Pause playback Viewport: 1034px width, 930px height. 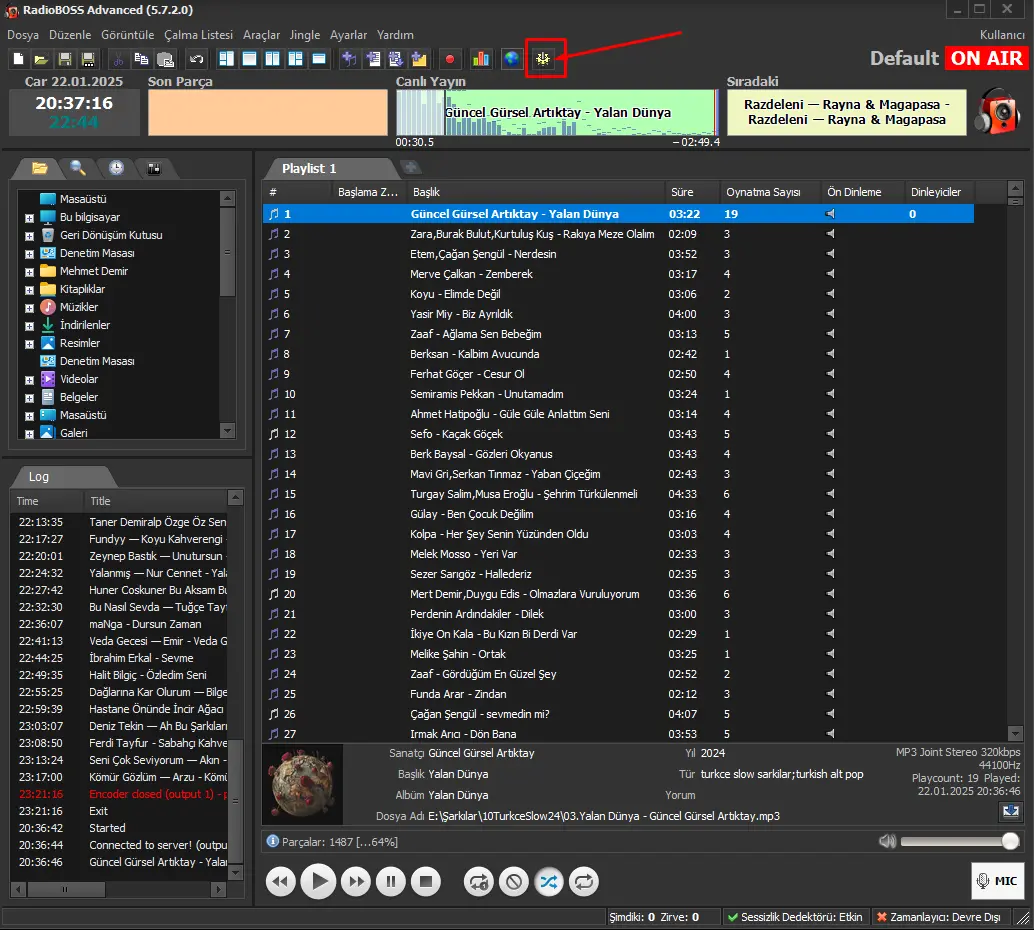pos(391,881)
